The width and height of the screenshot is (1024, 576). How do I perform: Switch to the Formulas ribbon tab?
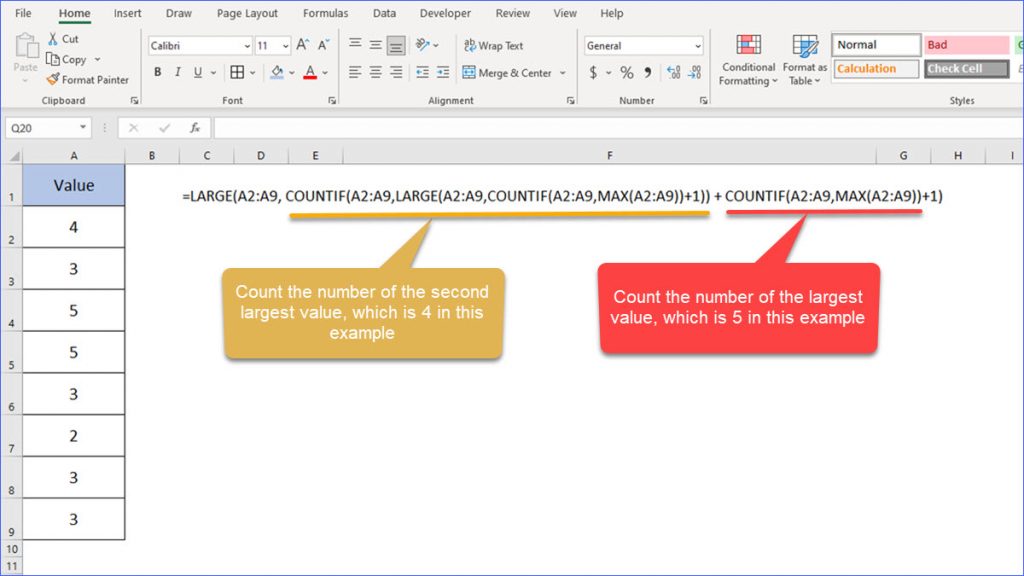coord(325,13)
